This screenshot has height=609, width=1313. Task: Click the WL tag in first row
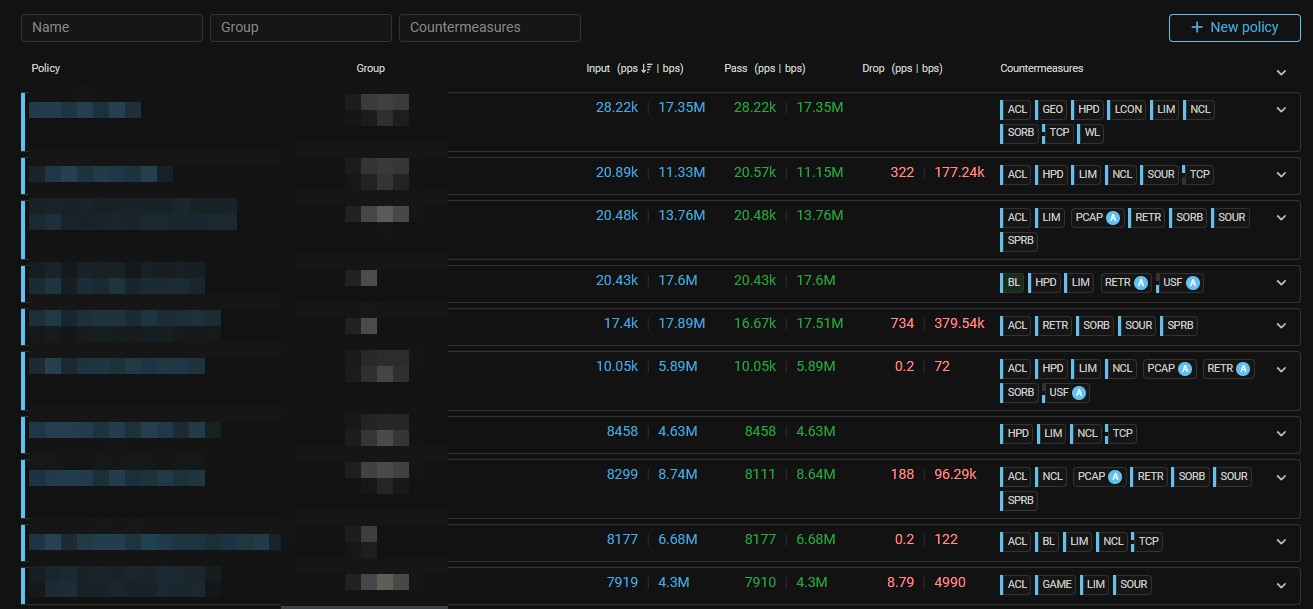click(1092, 133)
